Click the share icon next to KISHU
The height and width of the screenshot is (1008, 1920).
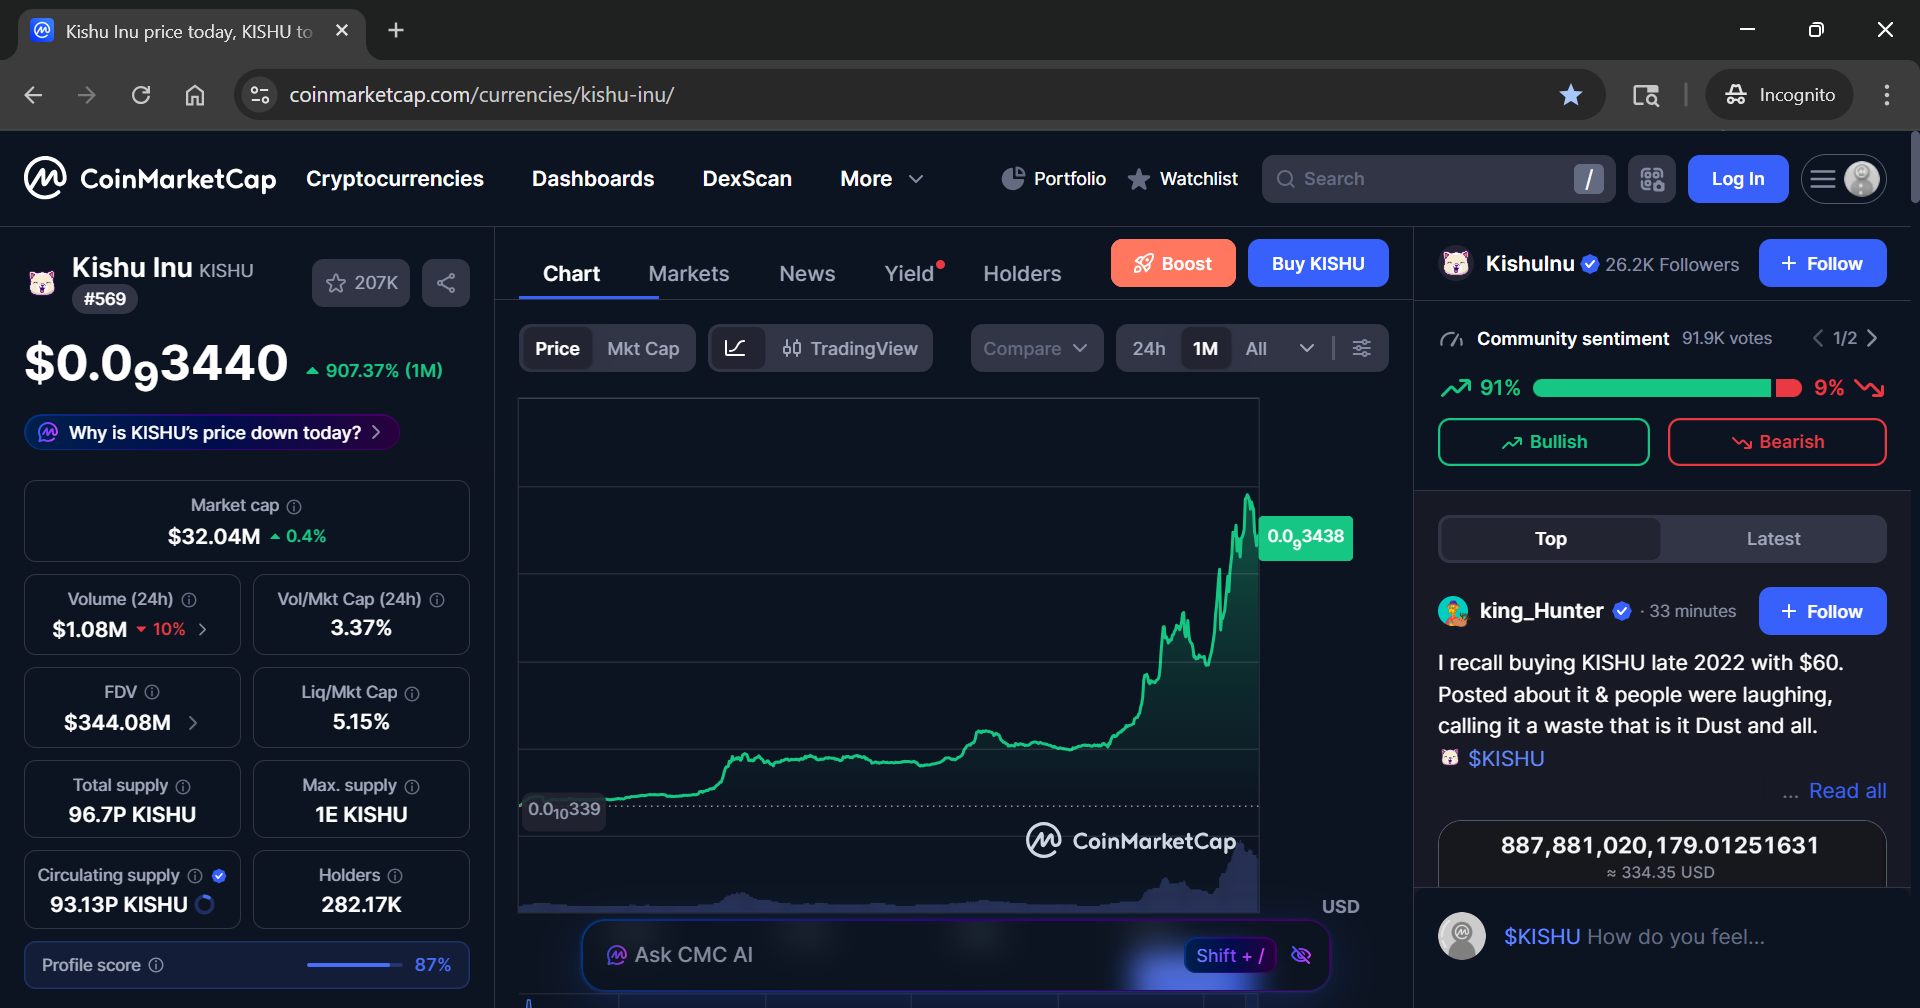(446, 283)
